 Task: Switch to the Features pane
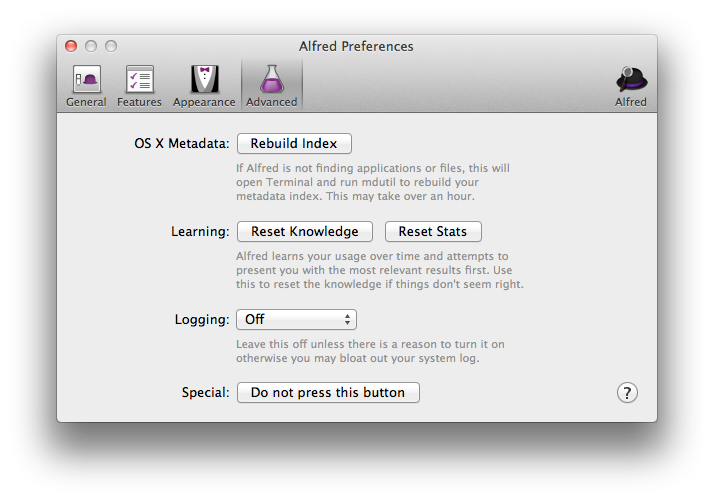pyautogui.click(x=139, y=86)
